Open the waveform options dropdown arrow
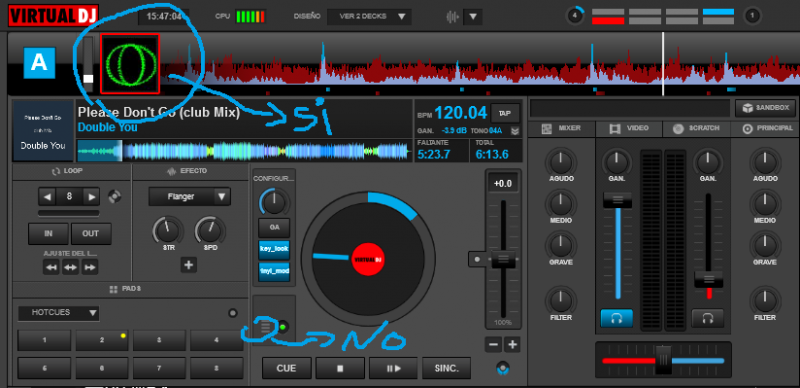The image size is (800, 388). click(x=473, y=17)
